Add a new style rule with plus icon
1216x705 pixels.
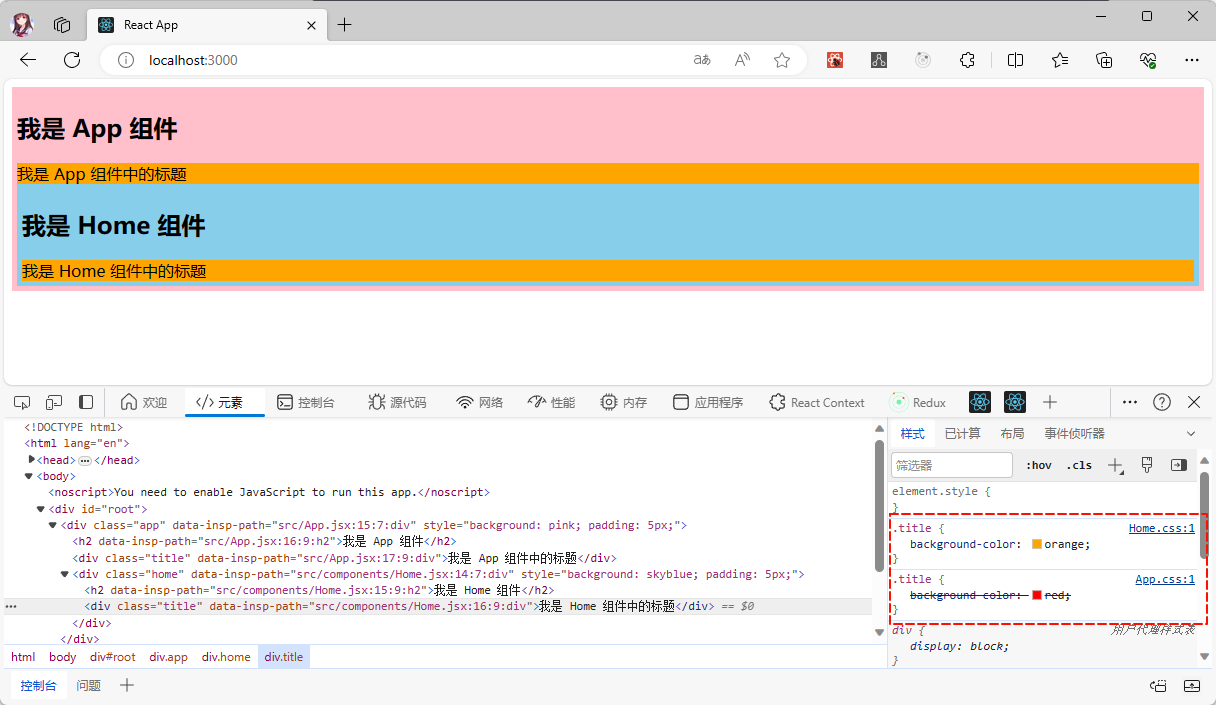[x=1115, y=465]
